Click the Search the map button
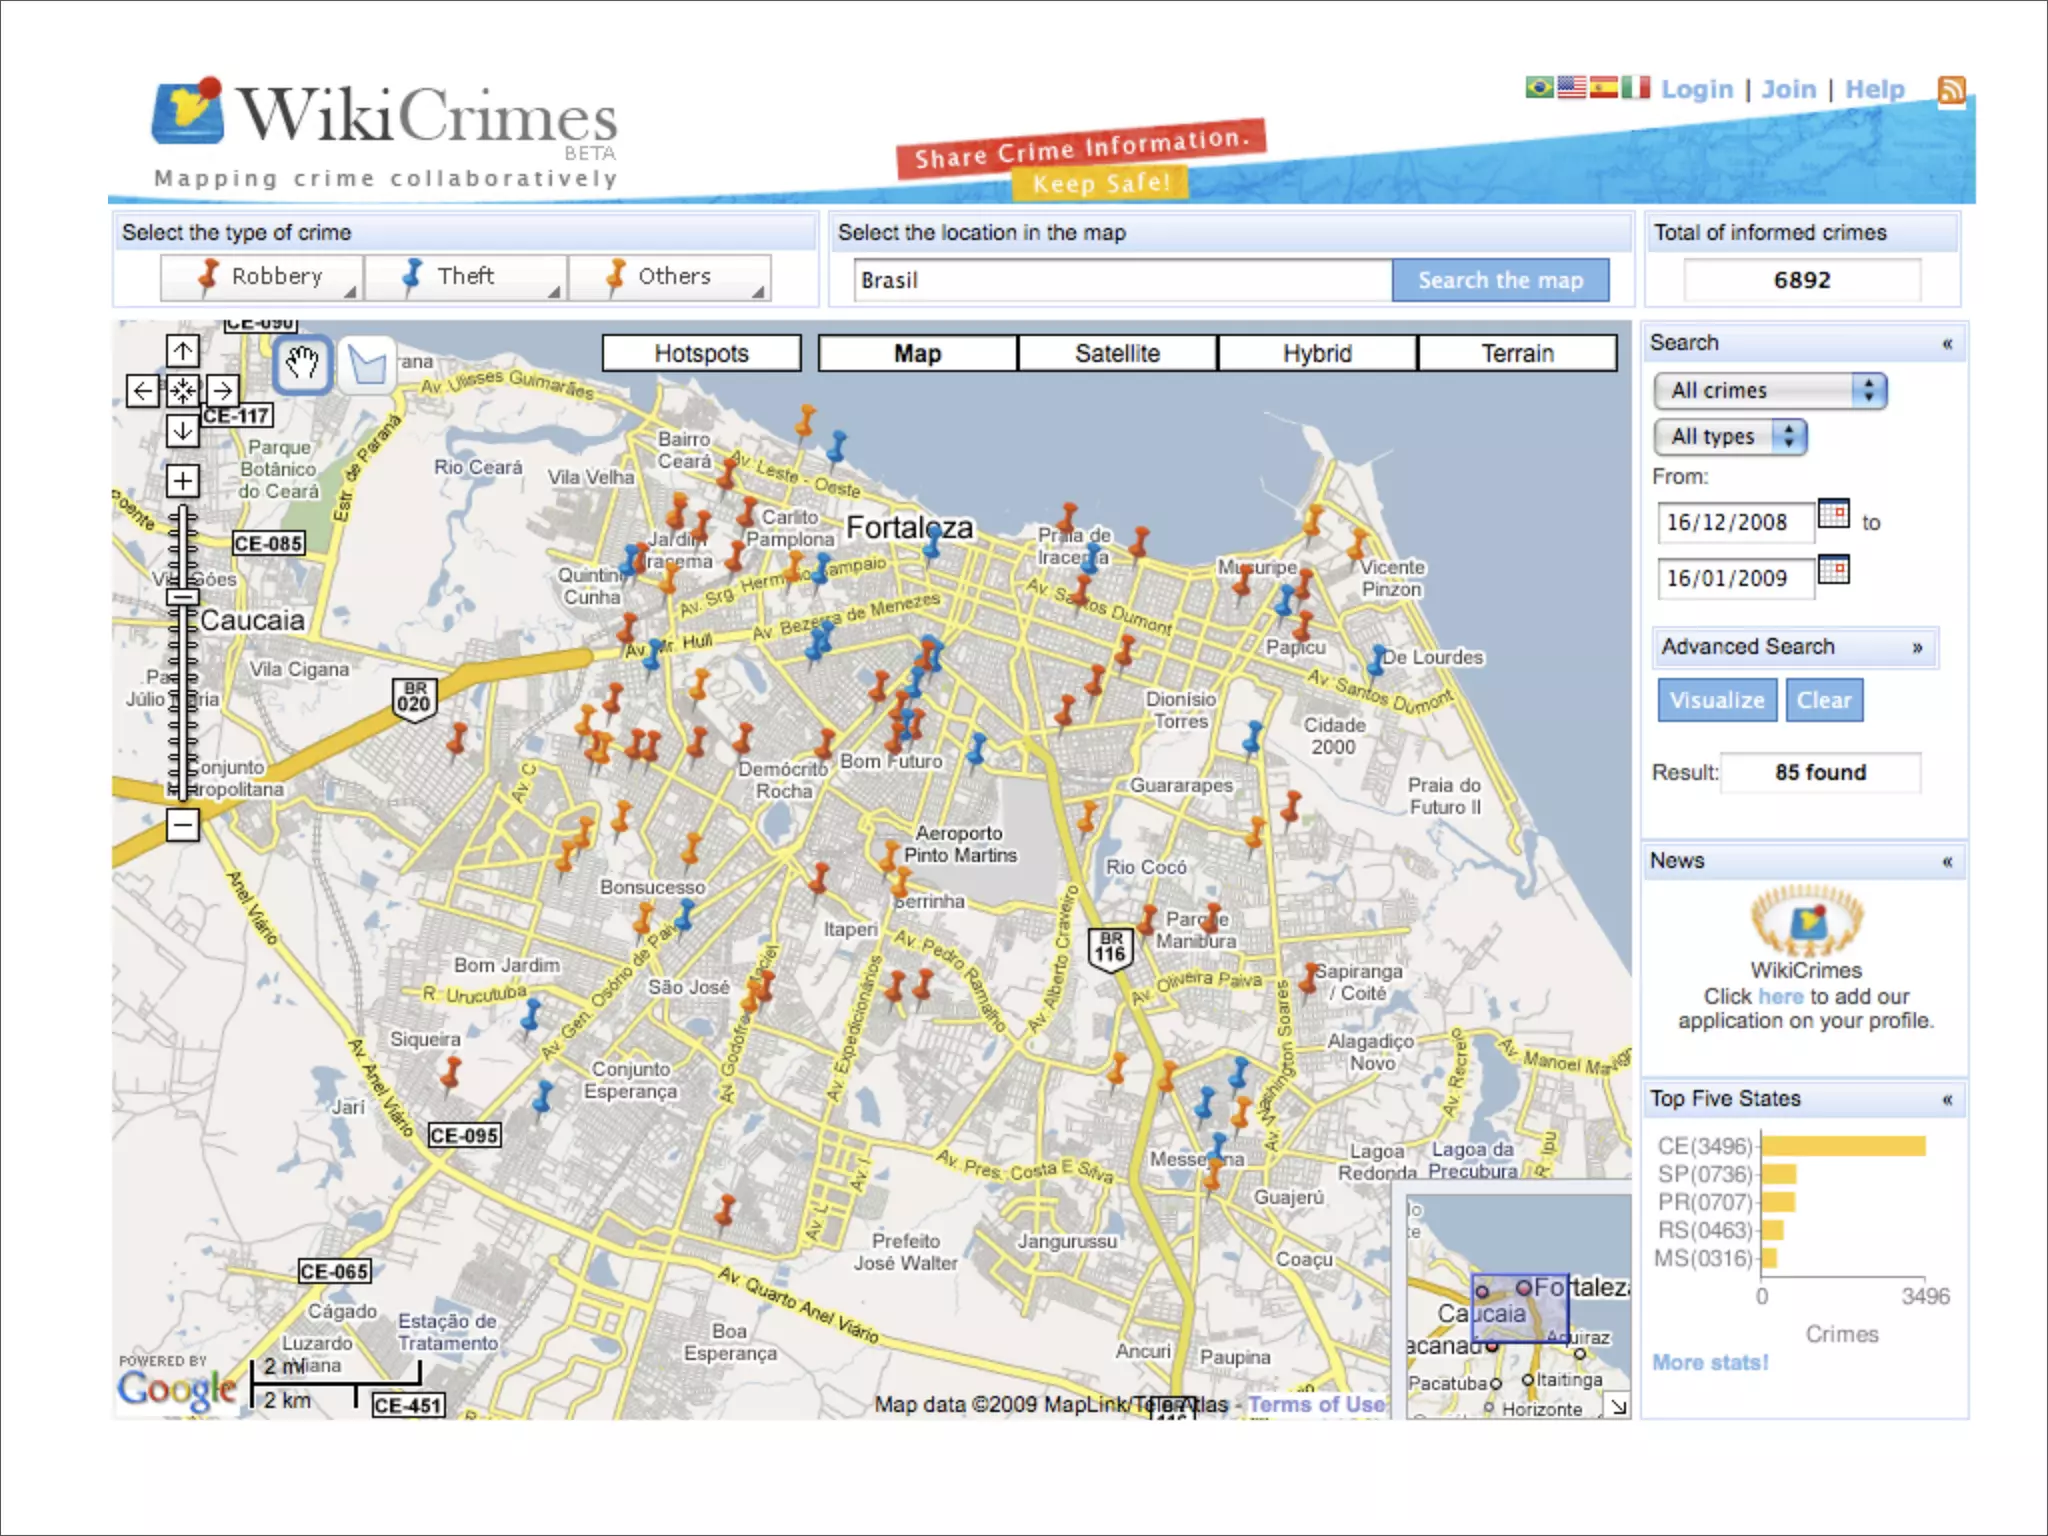Viewport: 2048px width, 1536px height. pyautogui.click(x=1500, y=280)
